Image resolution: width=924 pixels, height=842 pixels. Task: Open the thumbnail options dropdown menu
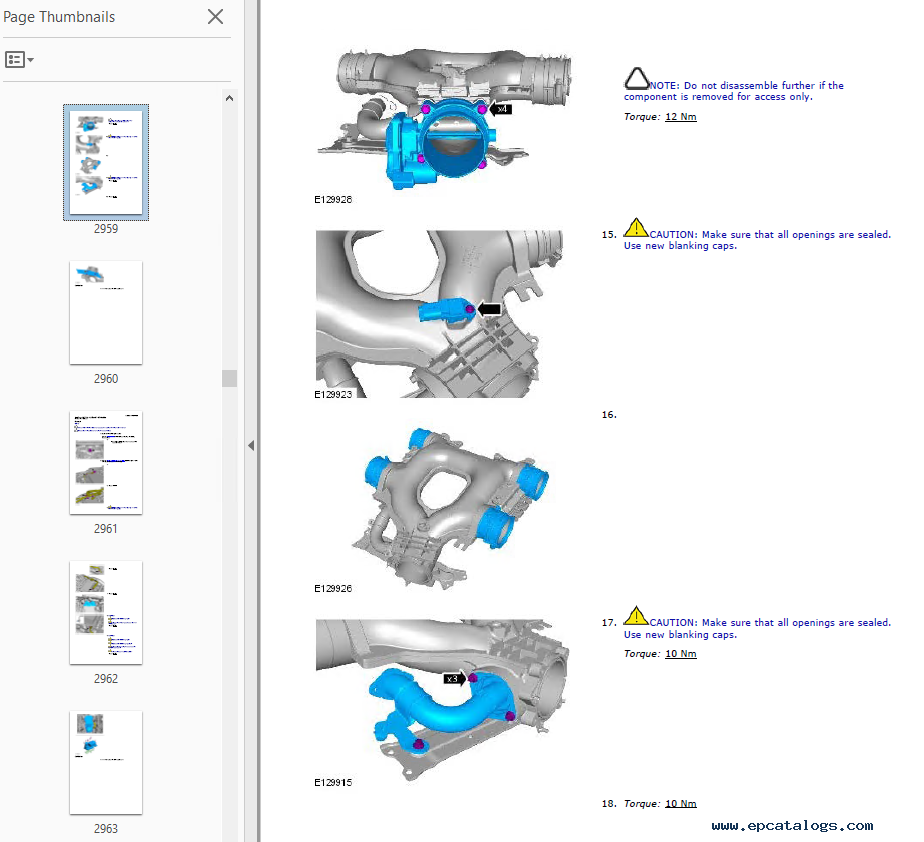pyautogui.click(x=19, y=60)
